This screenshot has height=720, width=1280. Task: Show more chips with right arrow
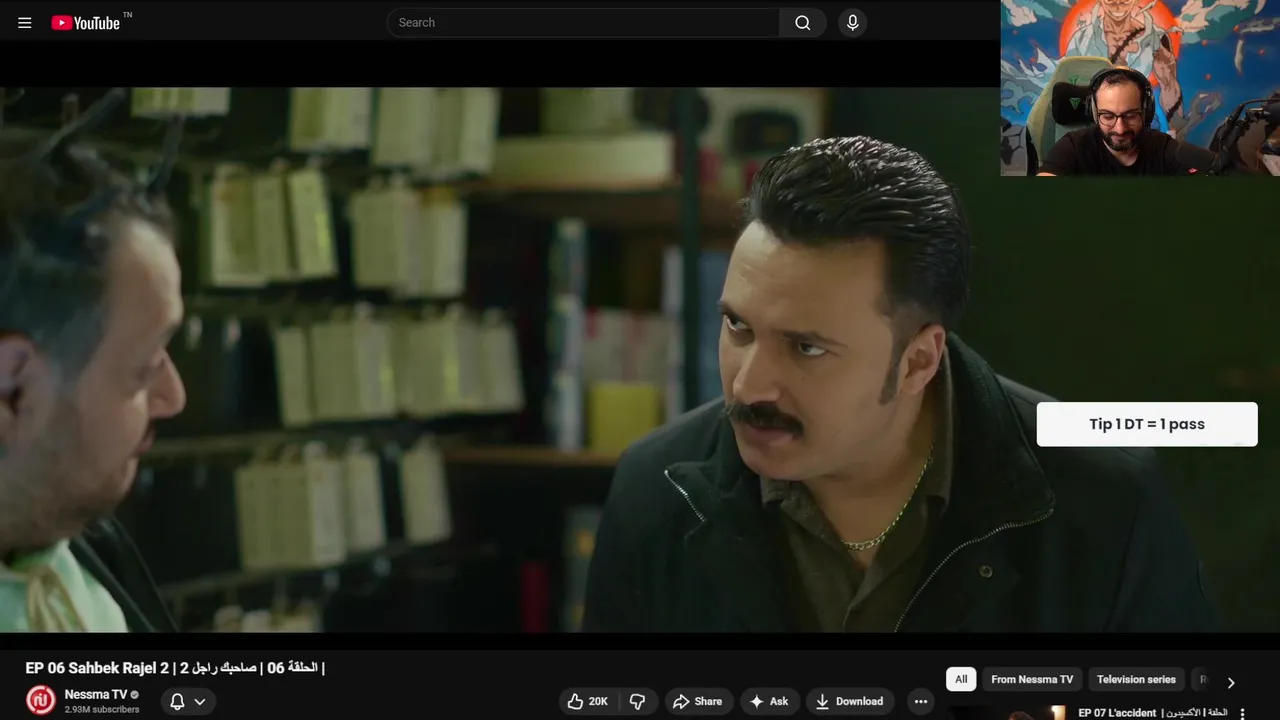[x=1231, y=682]
